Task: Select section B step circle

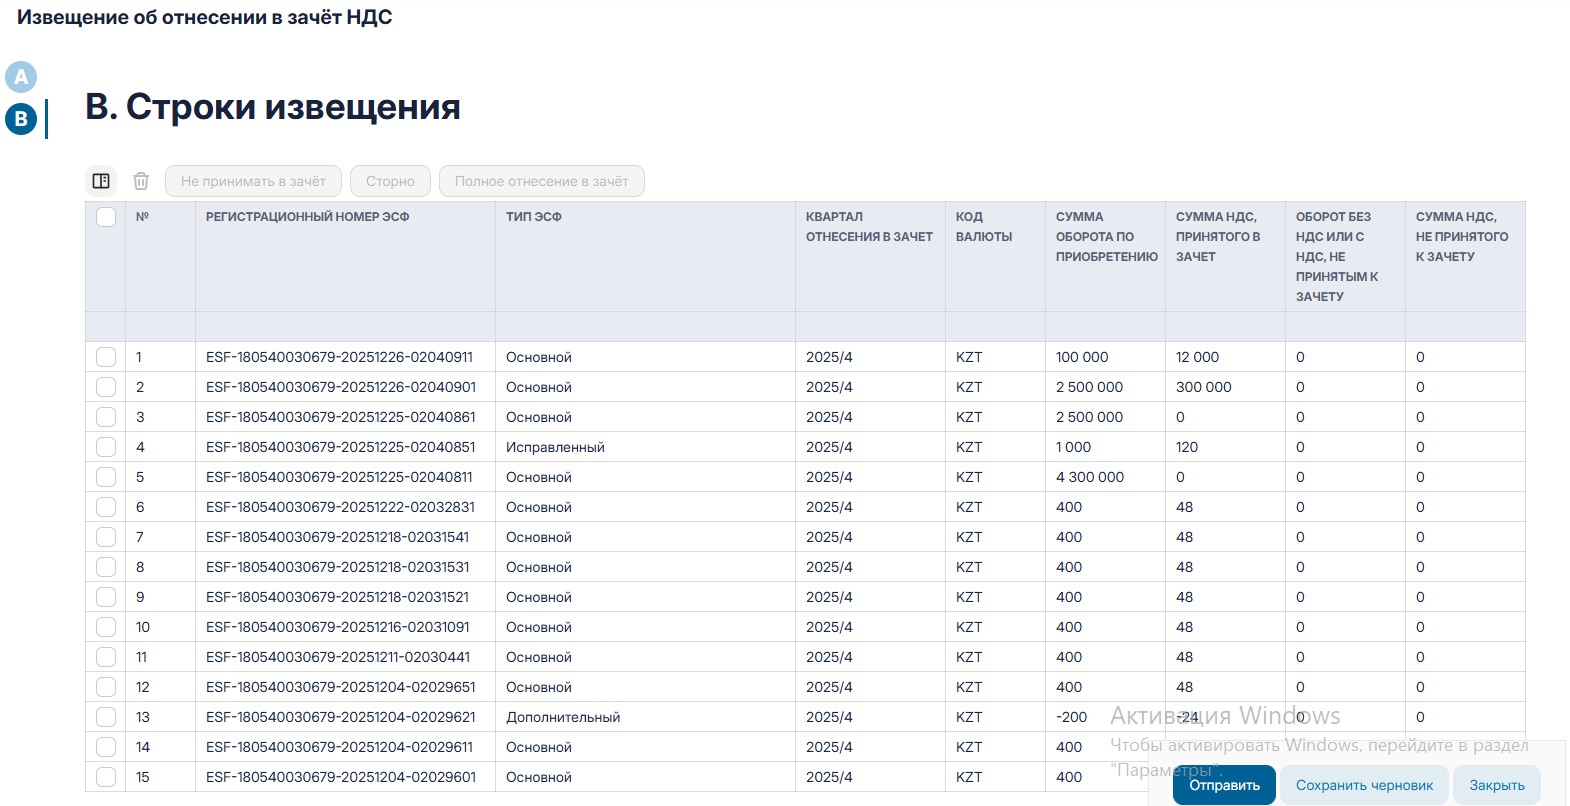Action: click(21, 119)
